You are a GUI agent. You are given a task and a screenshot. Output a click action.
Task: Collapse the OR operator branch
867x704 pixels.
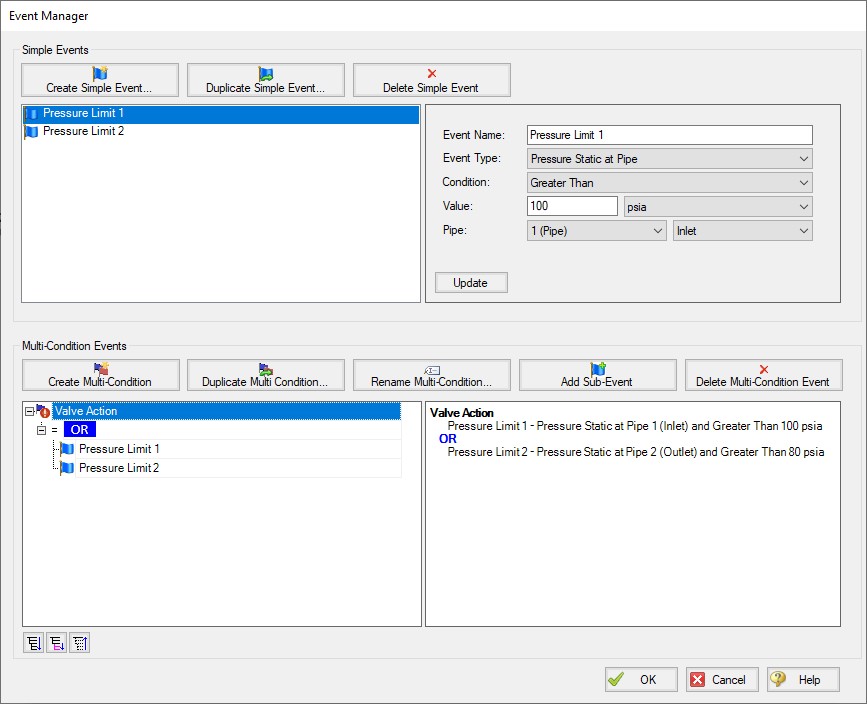[41, 430]
